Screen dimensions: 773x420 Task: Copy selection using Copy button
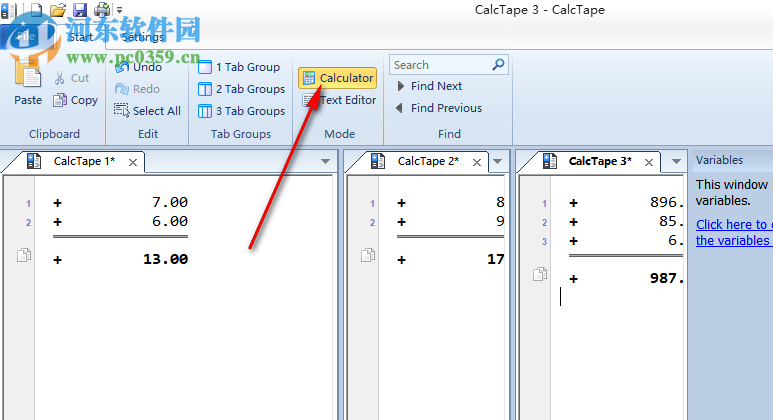point(75,100)
